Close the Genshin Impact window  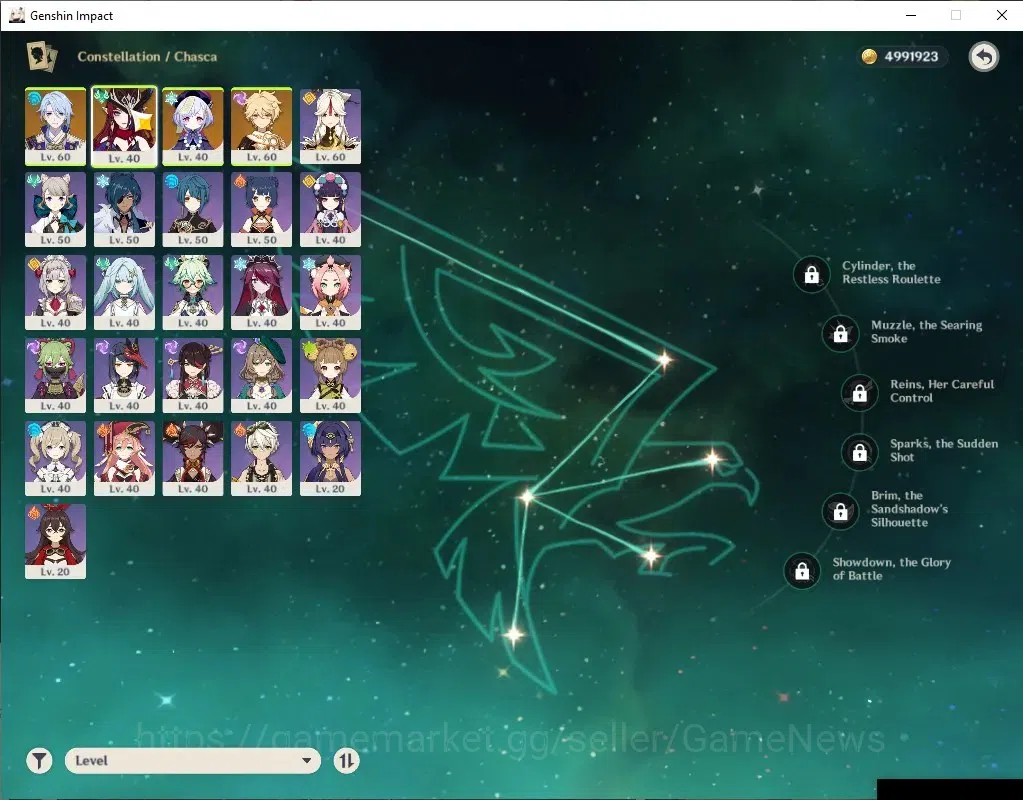click(1001, 15)
